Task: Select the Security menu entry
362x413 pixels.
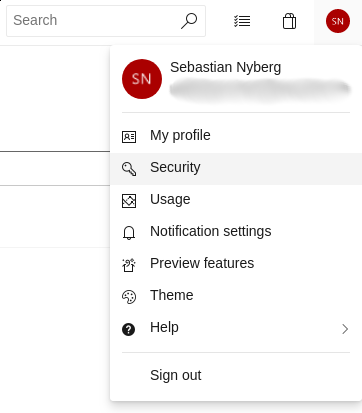Action: pos(236,169)
